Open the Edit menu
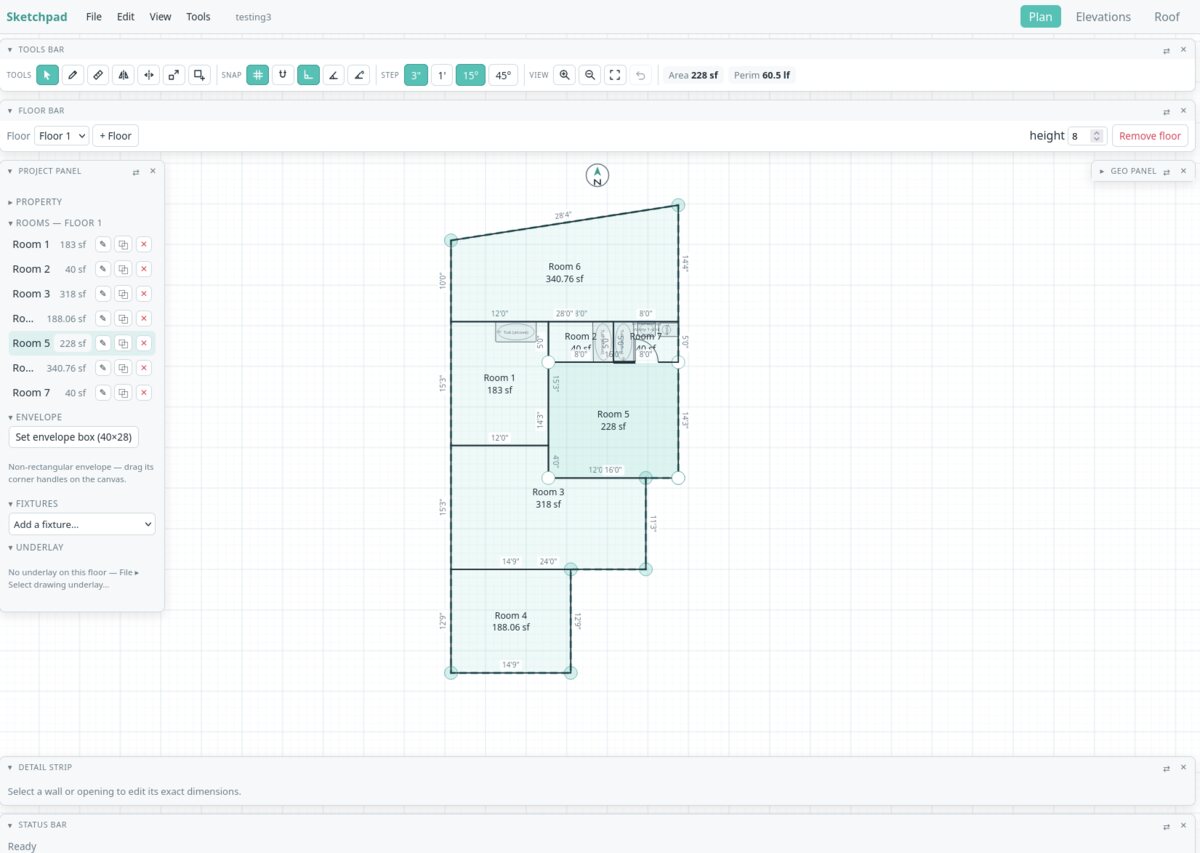This screenshot has width=1200, height=853. coord(125,17)
